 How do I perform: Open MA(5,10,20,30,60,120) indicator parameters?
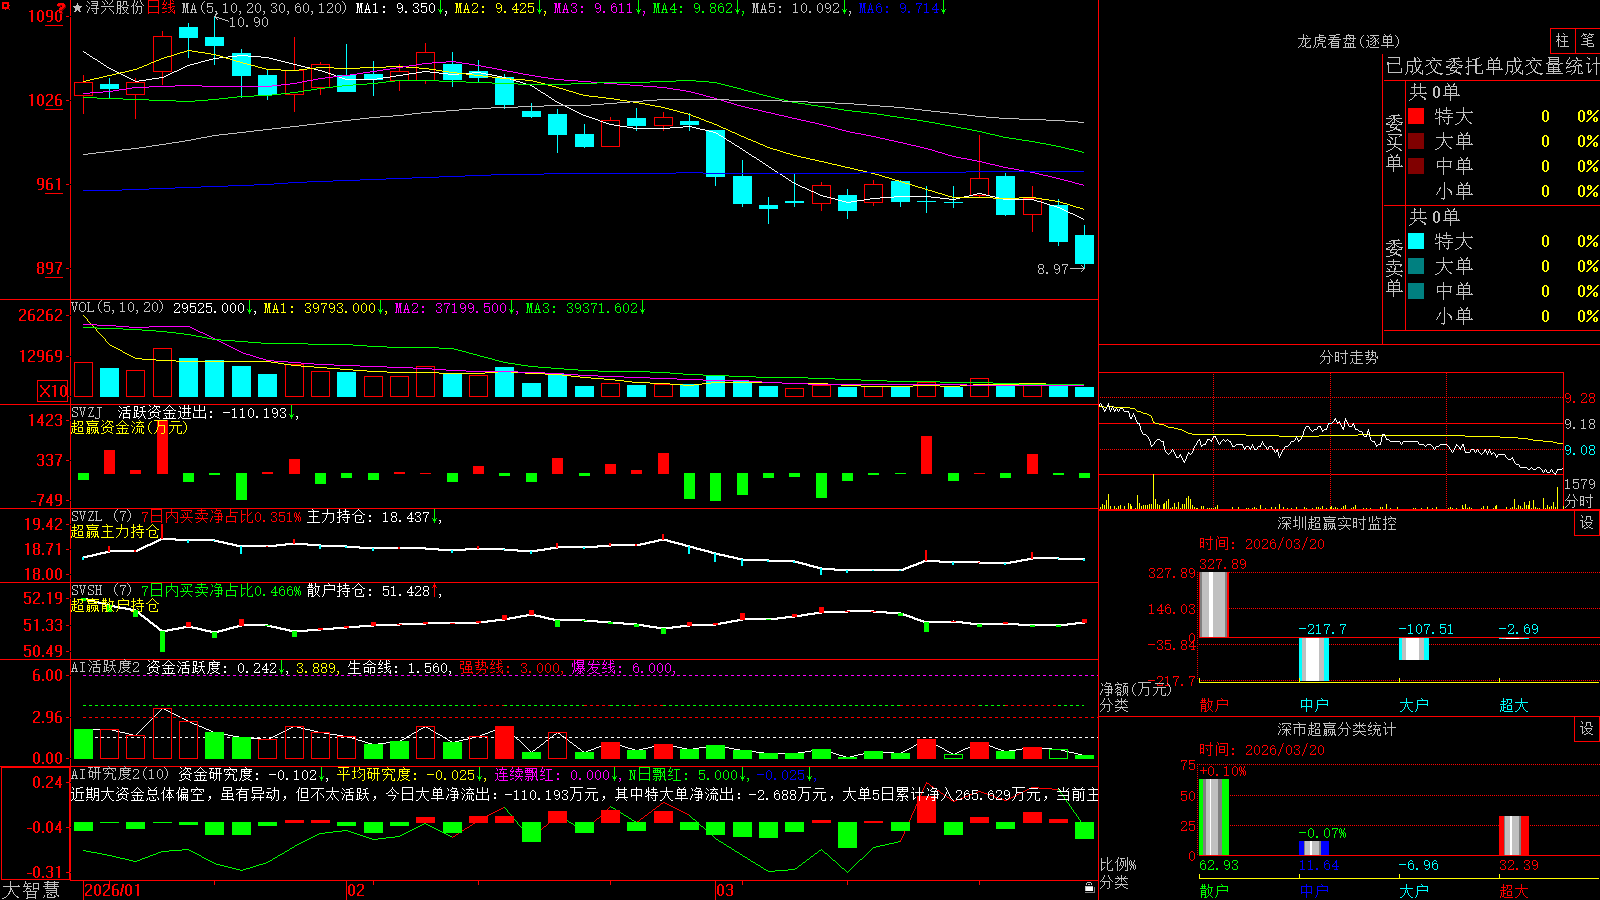[265, 8]
